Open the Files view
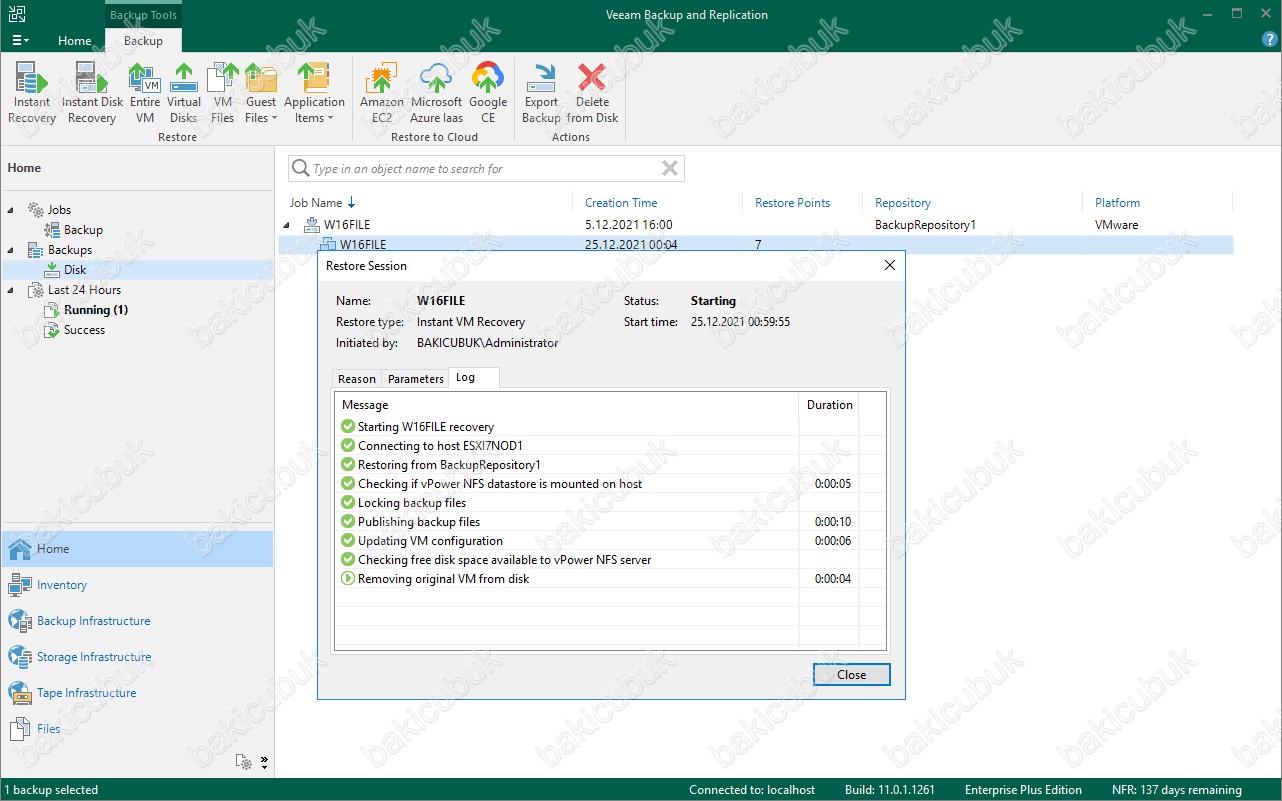 coord(137,729)
